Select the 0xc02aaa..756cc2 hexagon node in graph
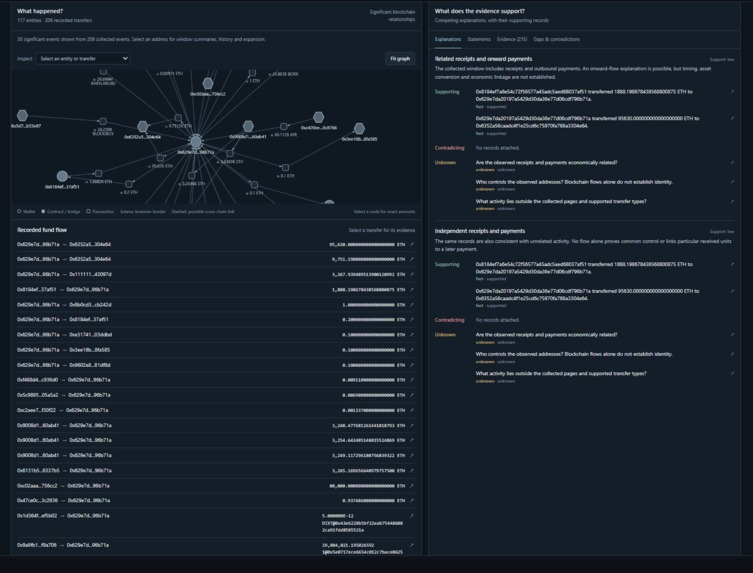753x573 pixels. (207, 84)
